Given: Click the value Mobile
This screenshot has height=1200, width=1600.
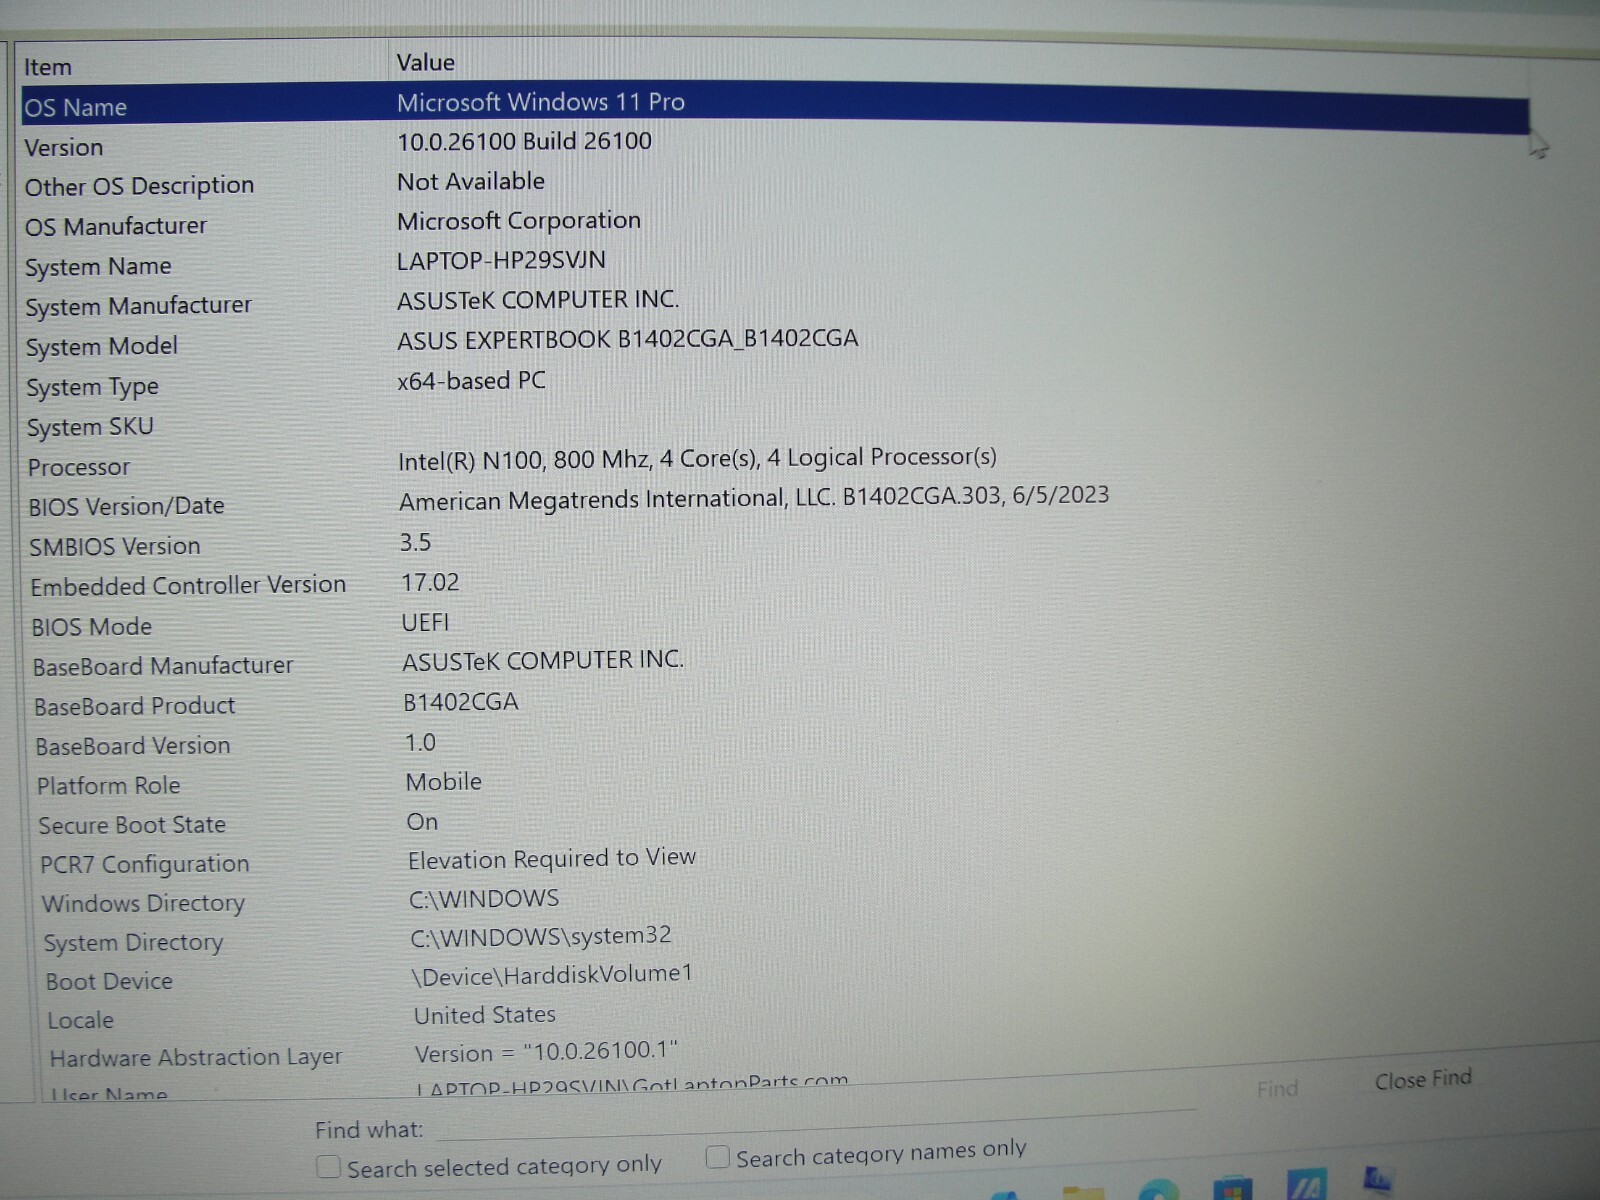Looking at the screenshot, I should pyautogui.click(x=444, y=782).
